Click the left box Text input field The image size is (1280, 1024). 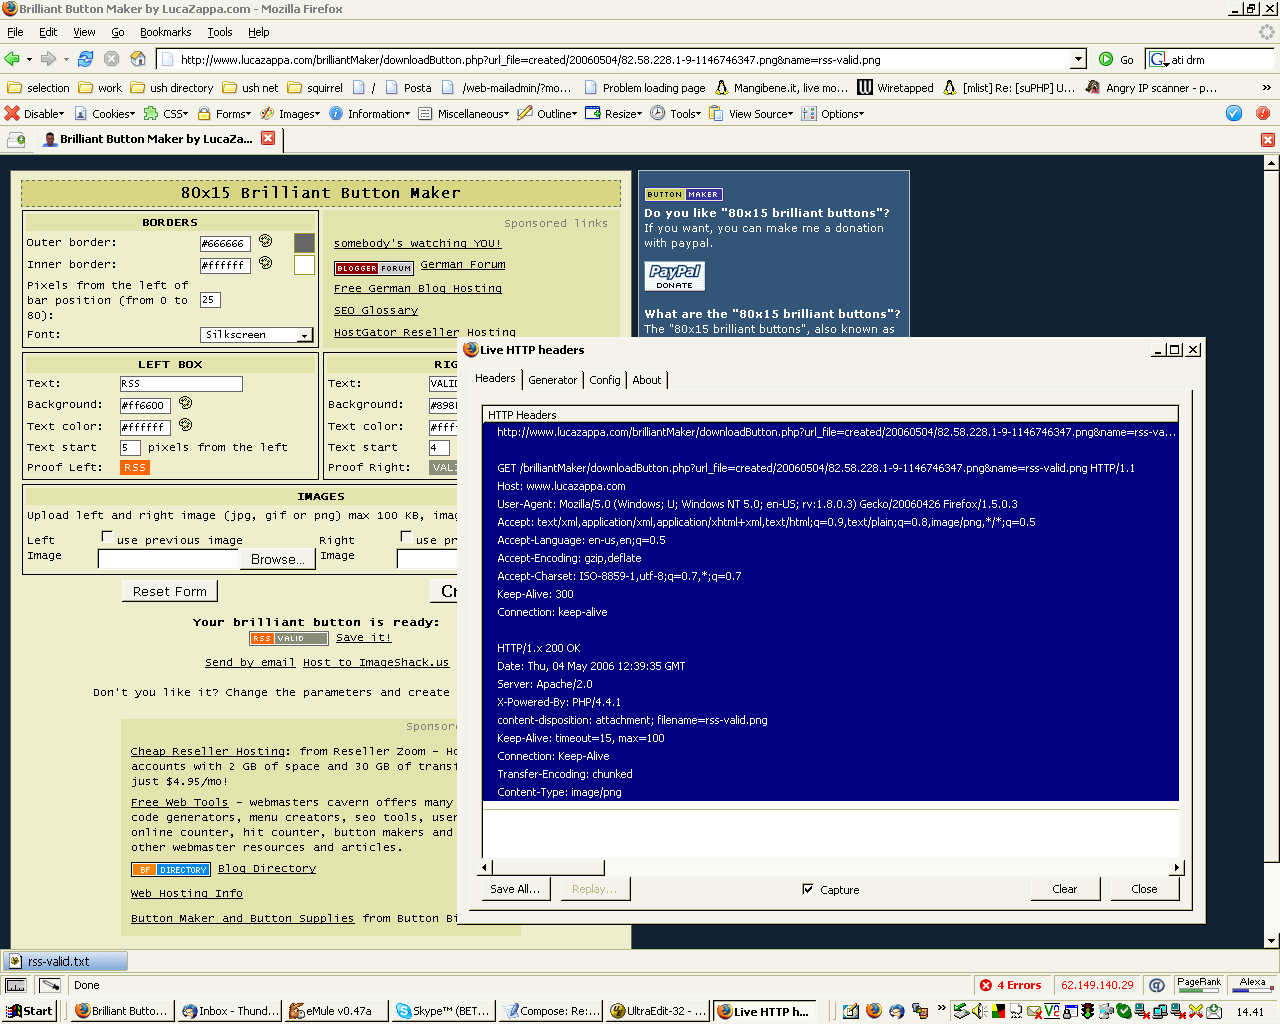point(181,384)
